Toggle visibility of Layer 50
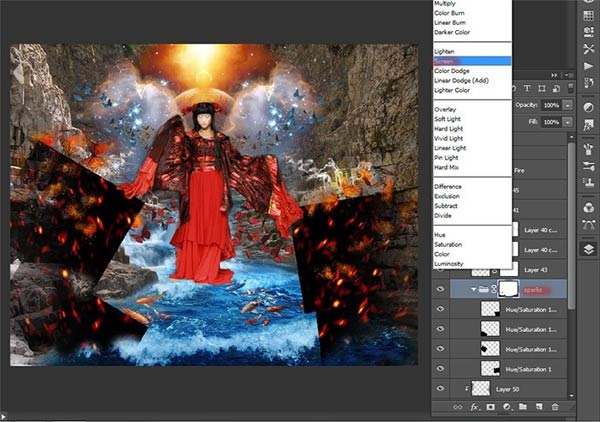 point(440,388)
